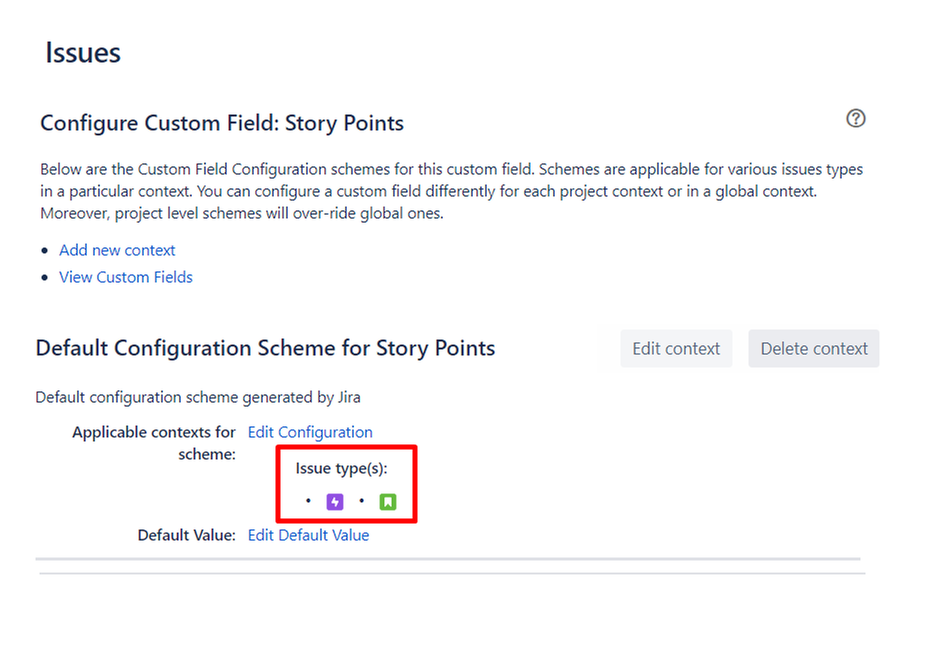This screenshot has height=645, width=932.
Task: Go to View Custom Fields
Action: (x=126, y=277)
